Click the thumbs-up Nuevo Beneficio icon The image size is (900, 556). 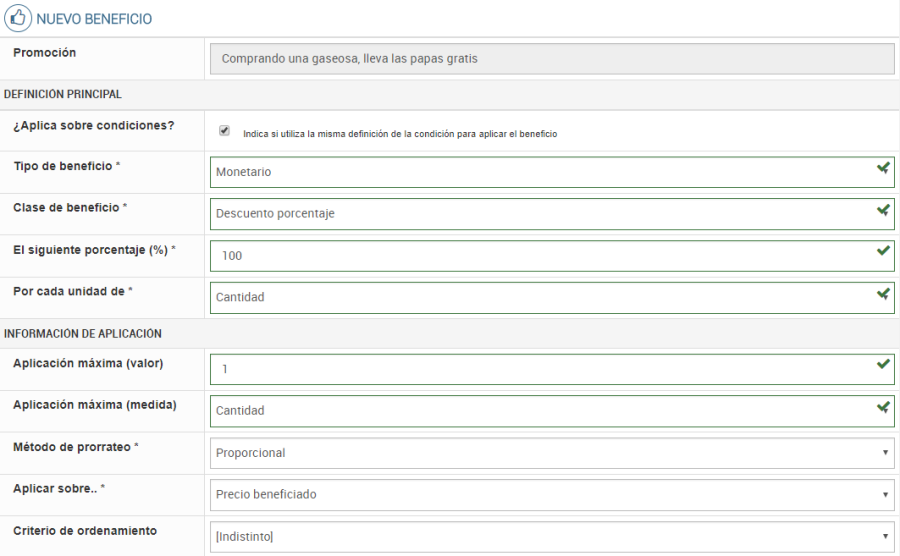17,18
